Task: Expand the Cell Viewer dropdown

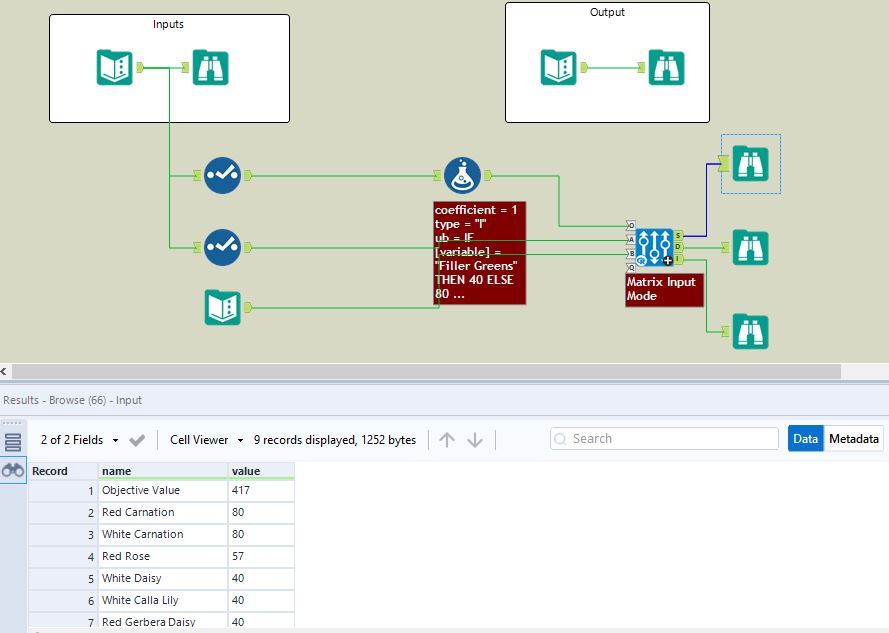Action: click(207, 440)
